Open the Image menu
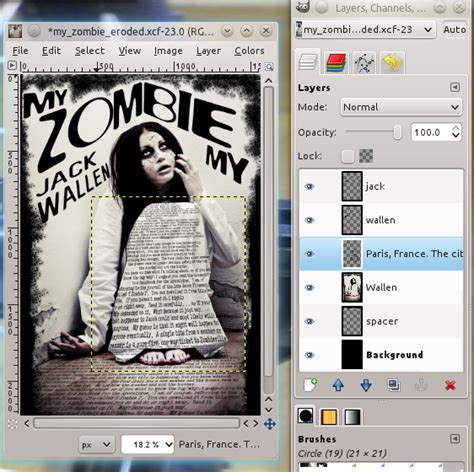This screenshot has width=474, height=472. [168, 51]
